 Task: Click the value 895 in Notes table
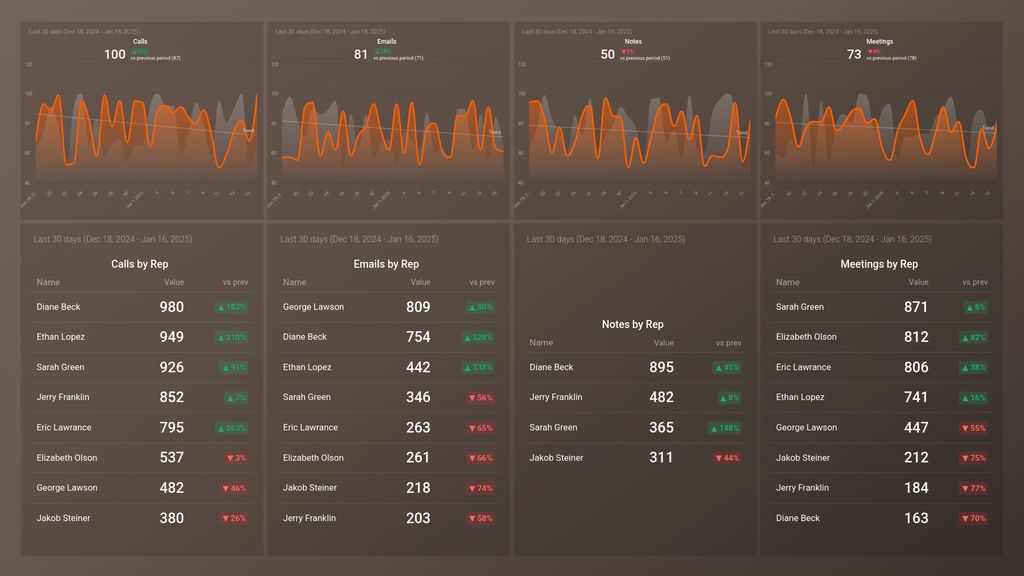(x=662, y=367)
